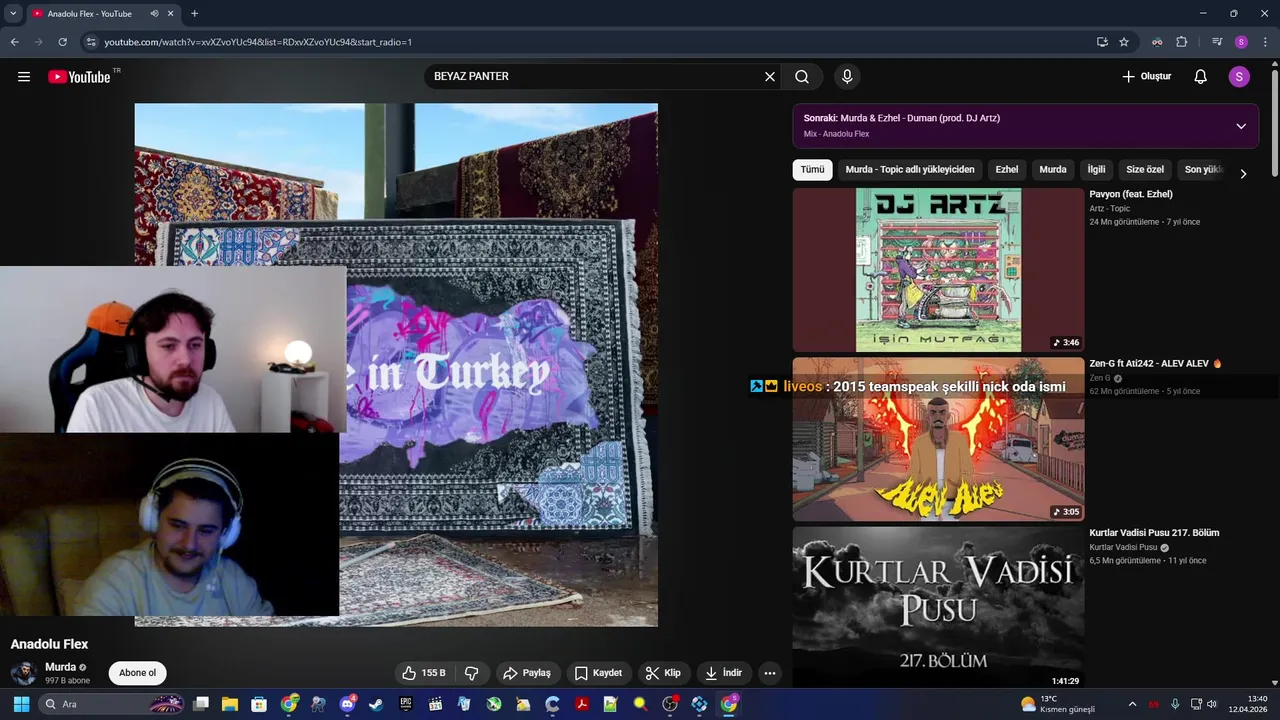Clear the BEYAZ PANTER search text

tap(770, 77)
